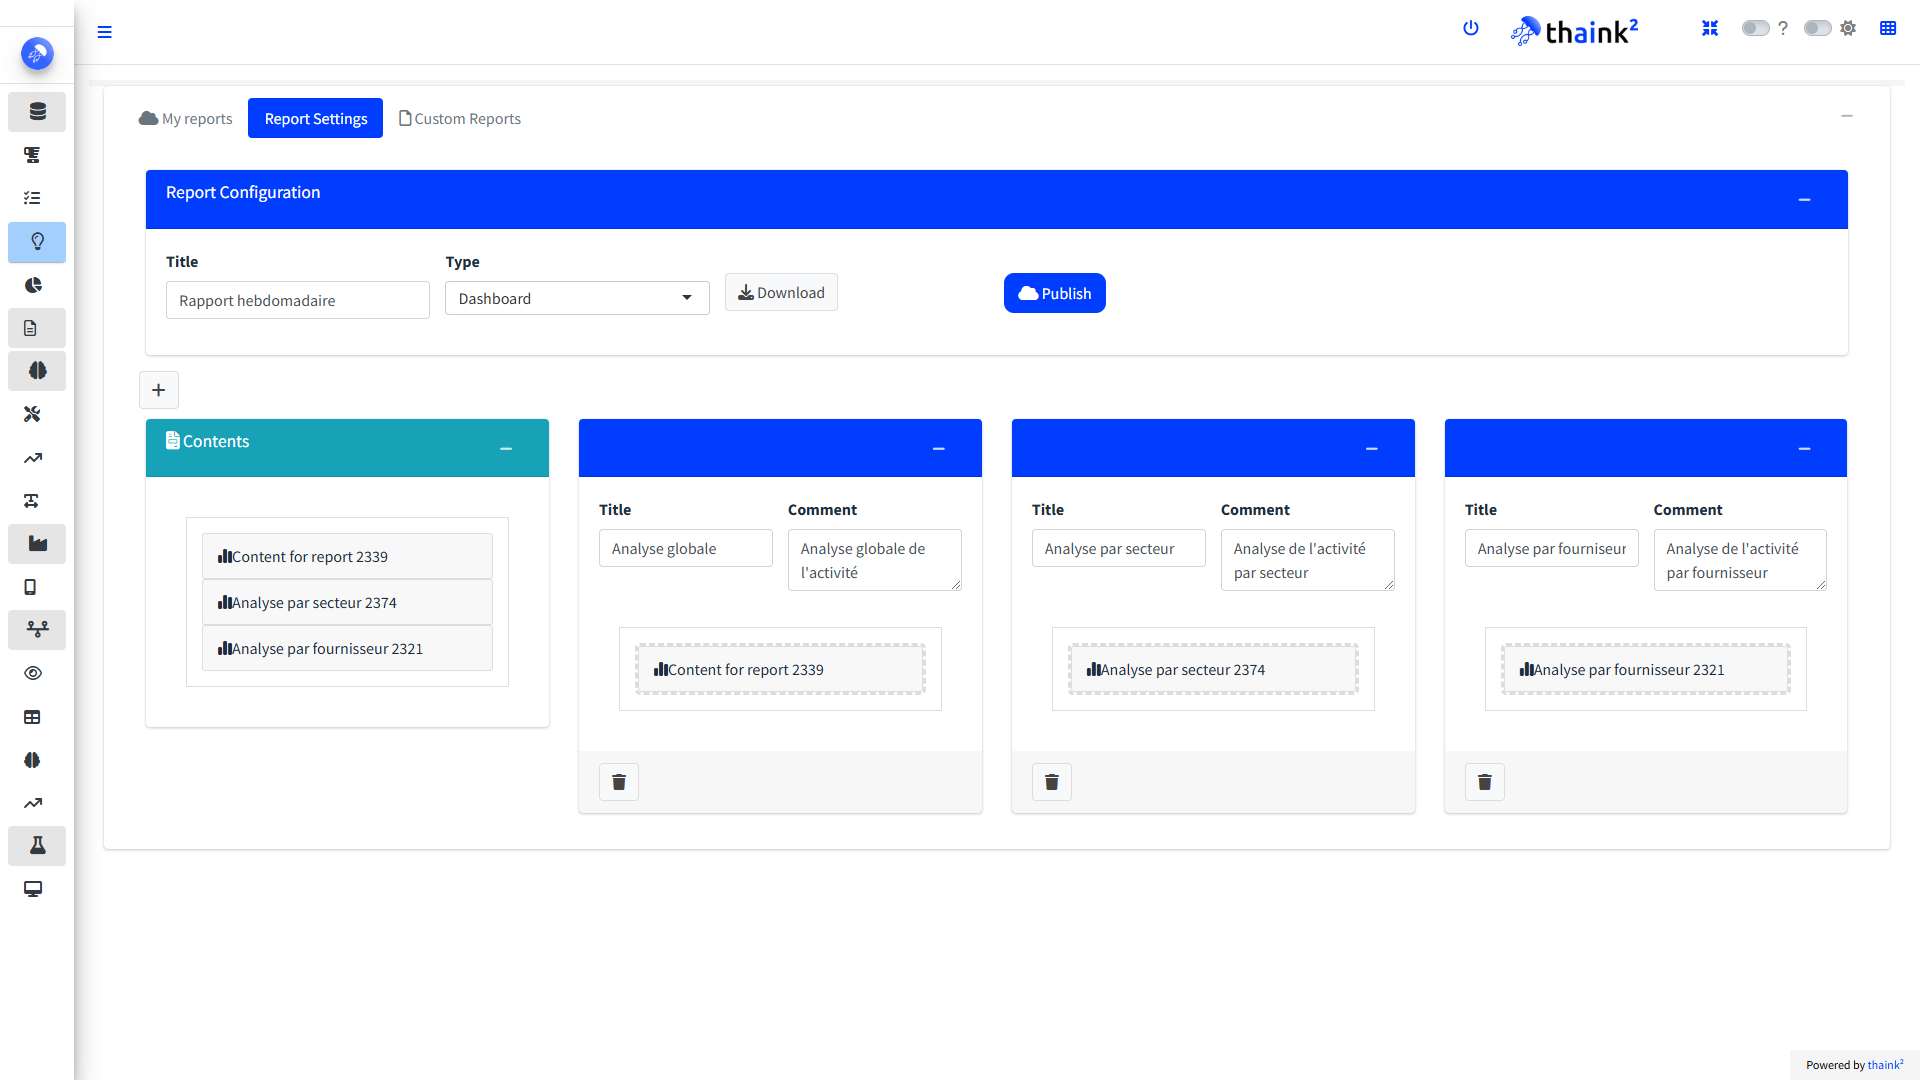Open the Custom Reports tab

coord(460,118)
